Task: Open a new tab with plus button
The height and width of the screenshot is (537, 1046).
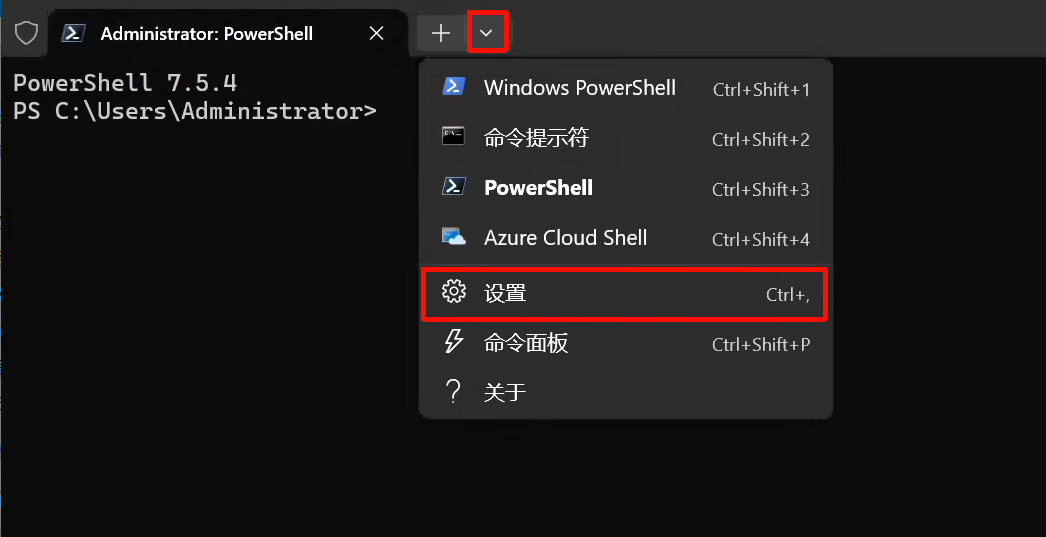Action: point(441,33)
